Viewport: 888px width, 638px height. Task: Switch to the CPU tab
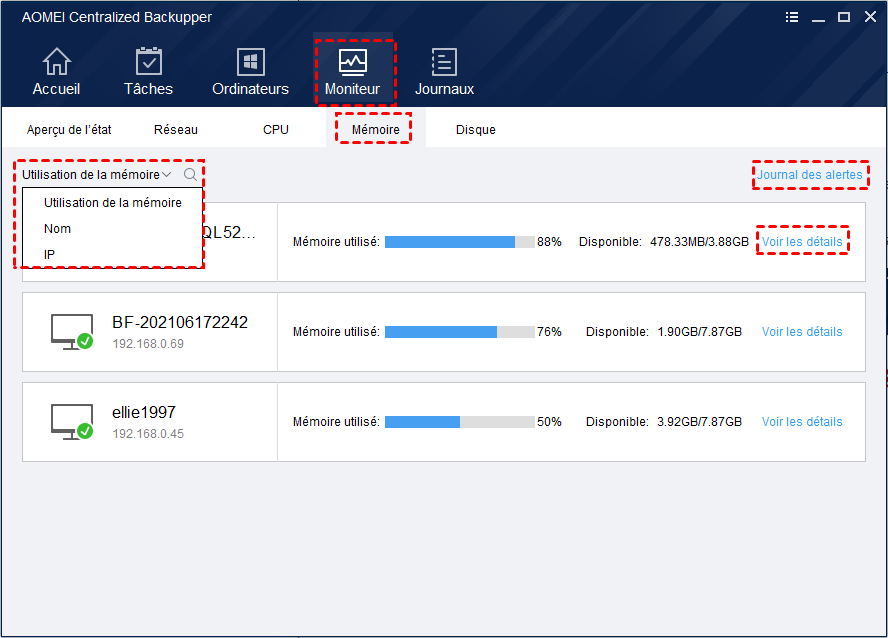276,130
